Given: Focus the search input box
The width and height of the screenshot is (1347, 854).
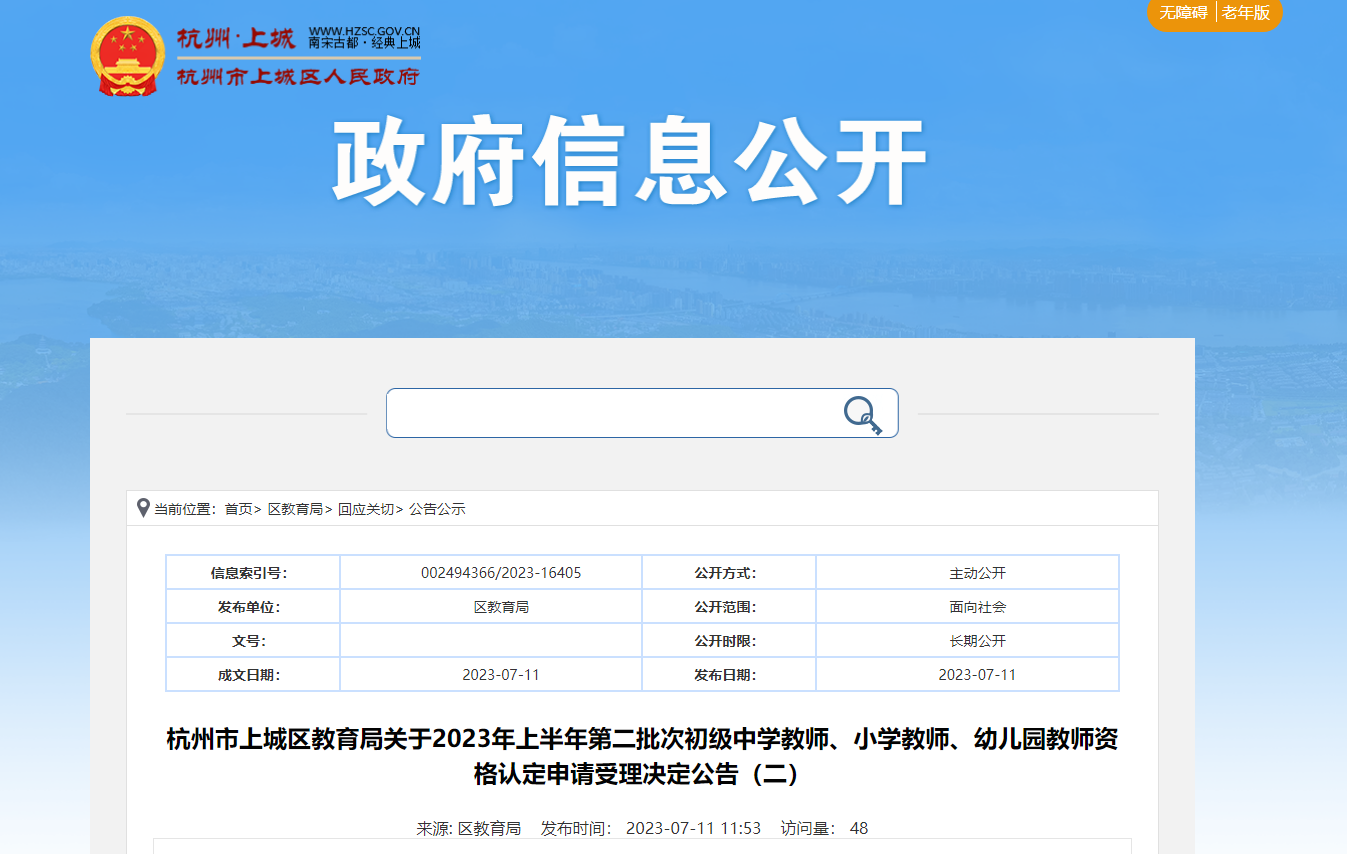Looking at the screenshot, I should click(x=610, y=413).
